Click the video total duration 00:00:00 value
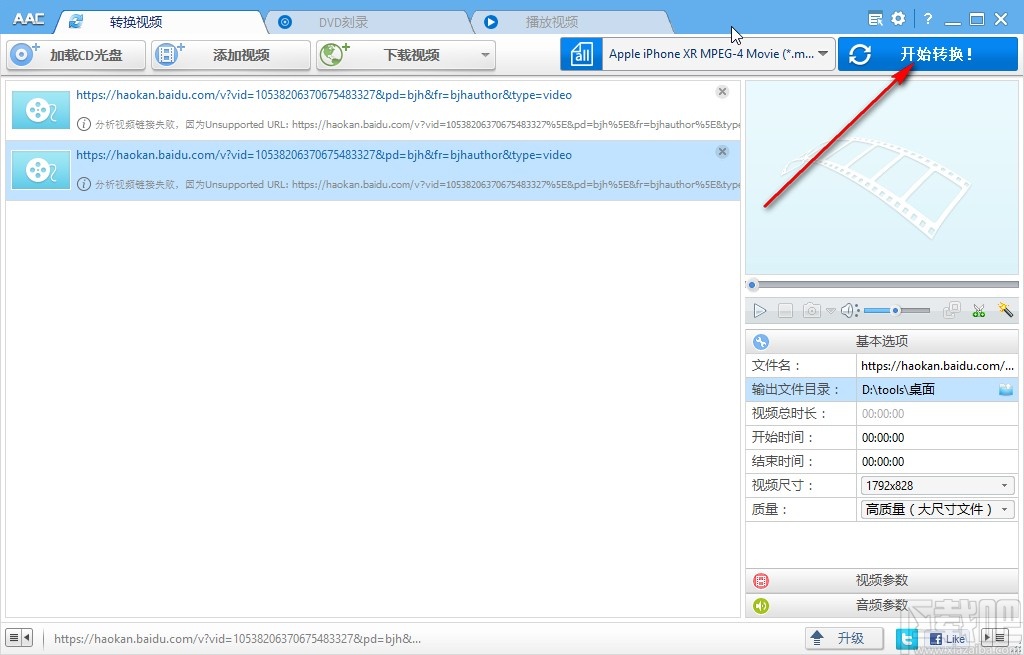This screenshot has height=655, width=1024. point(883,414)
